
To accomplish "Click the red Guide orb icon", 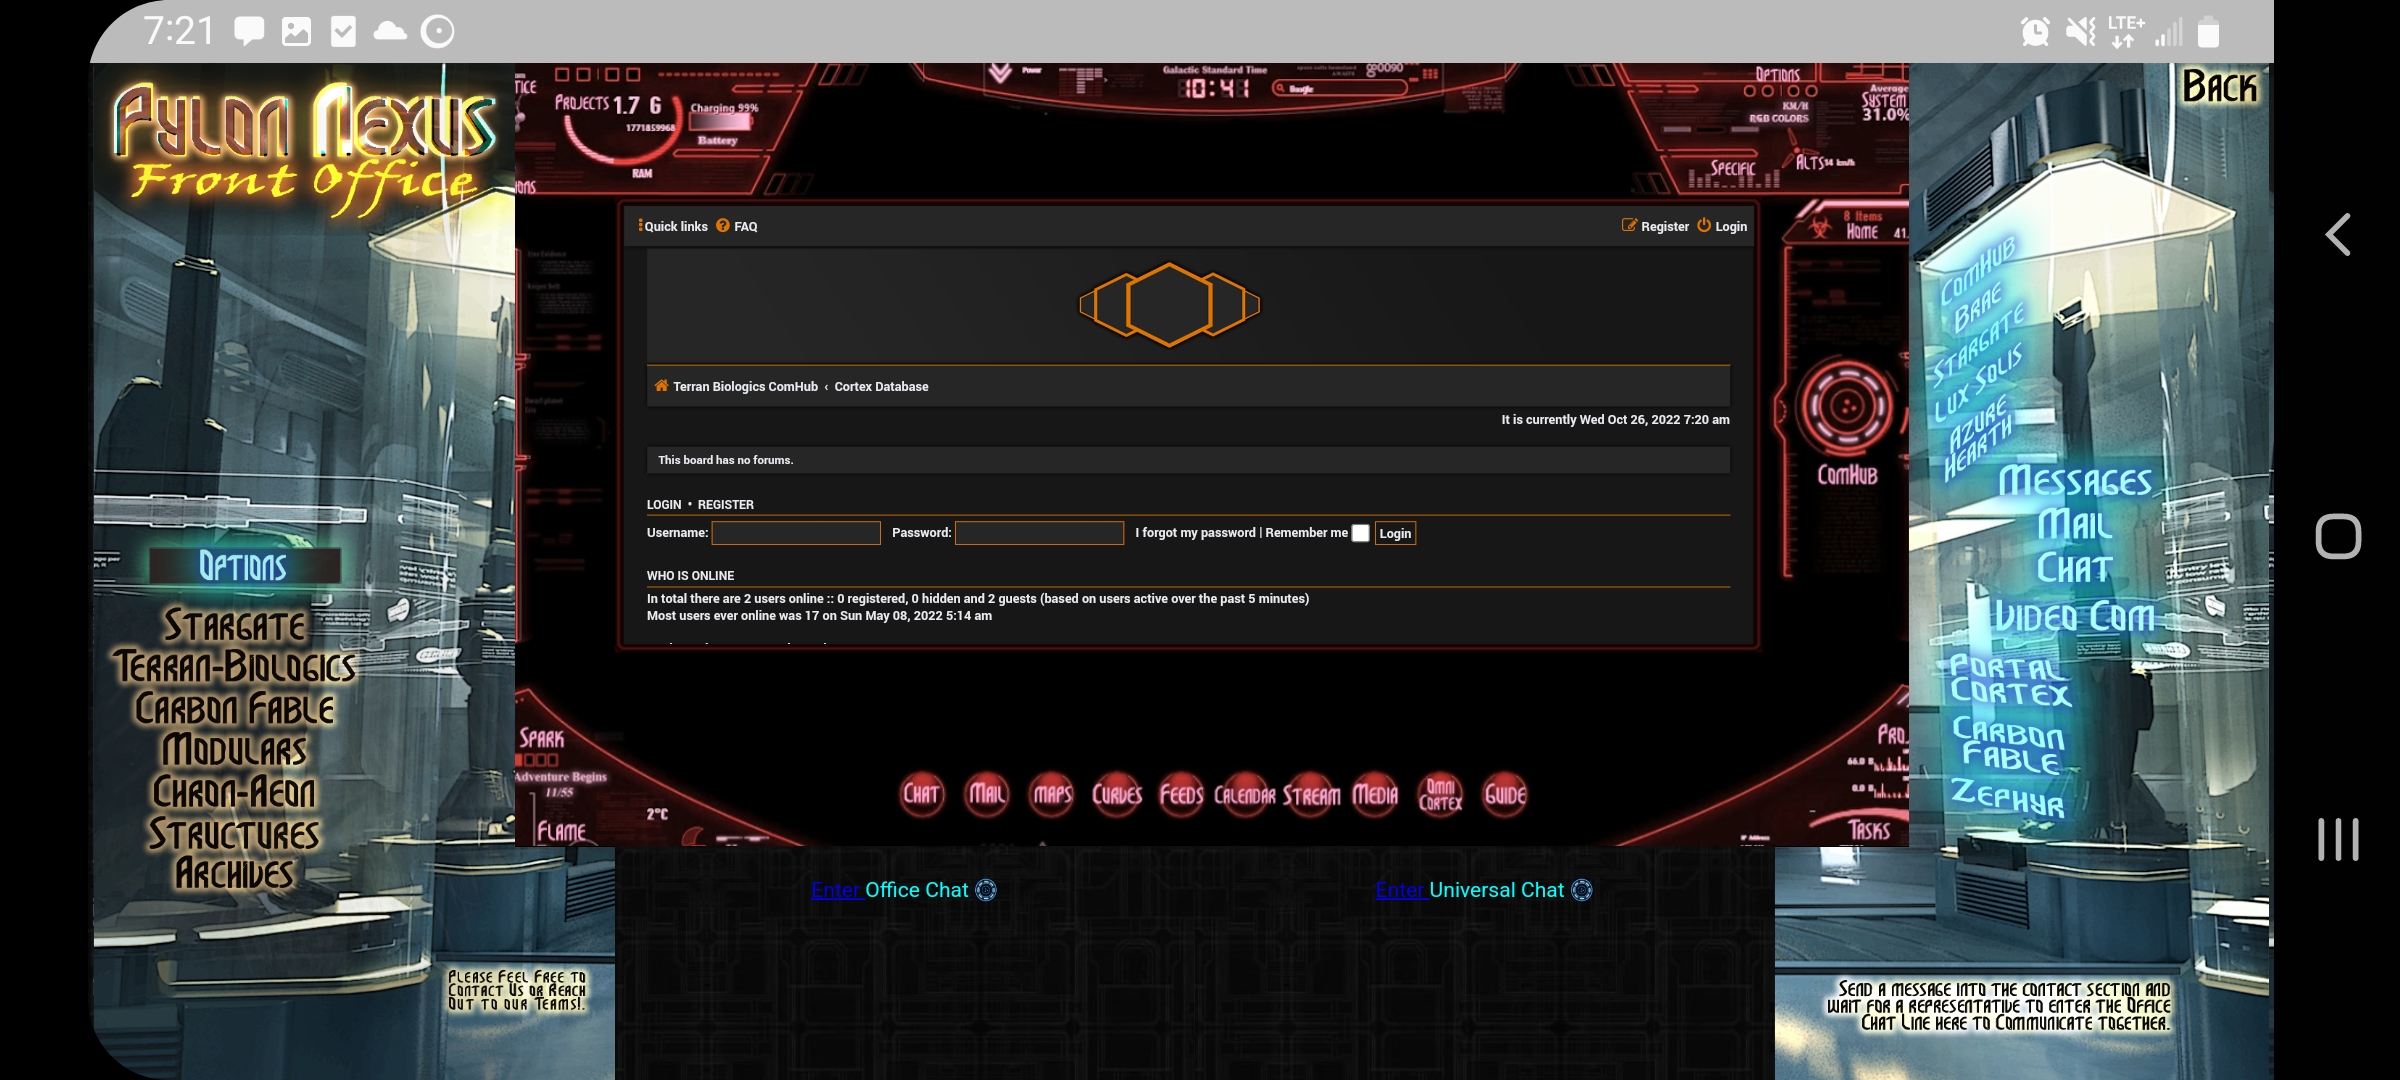I will coord(1504,795).
